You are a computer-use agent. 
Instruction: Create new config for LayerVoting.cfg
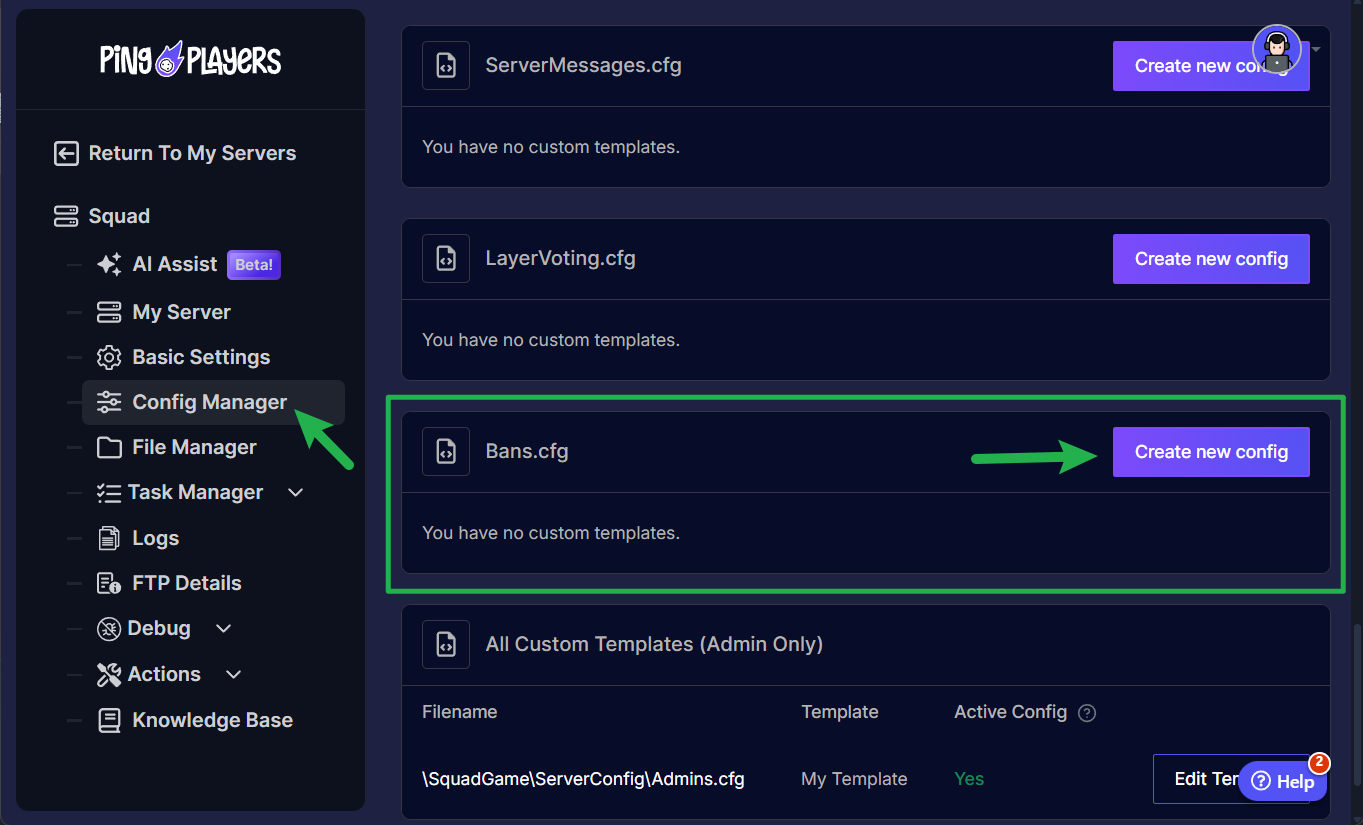[x=1211, y=259]
